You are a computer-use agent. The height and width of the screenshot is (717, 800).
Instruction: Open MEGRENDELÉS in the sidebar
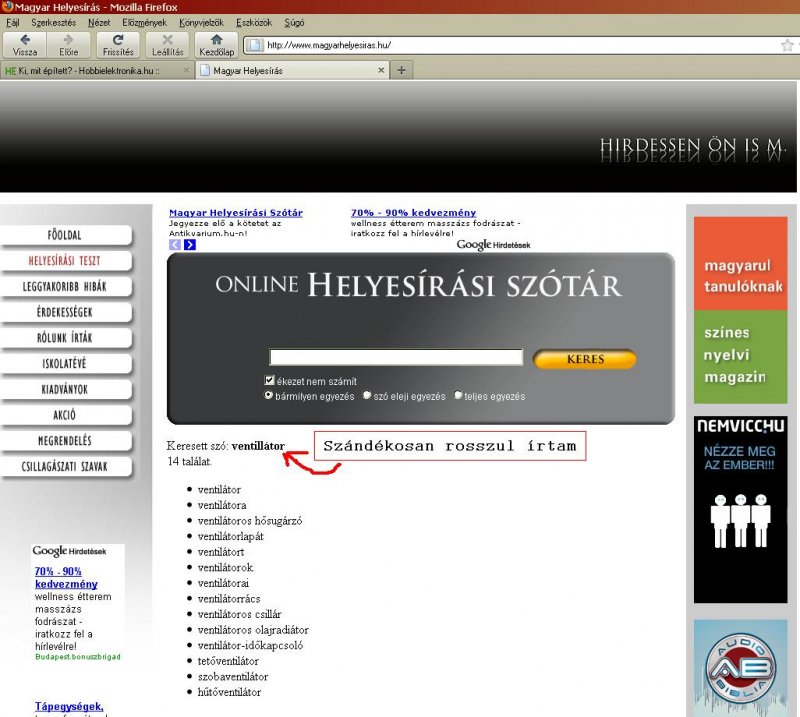(65, 440)
